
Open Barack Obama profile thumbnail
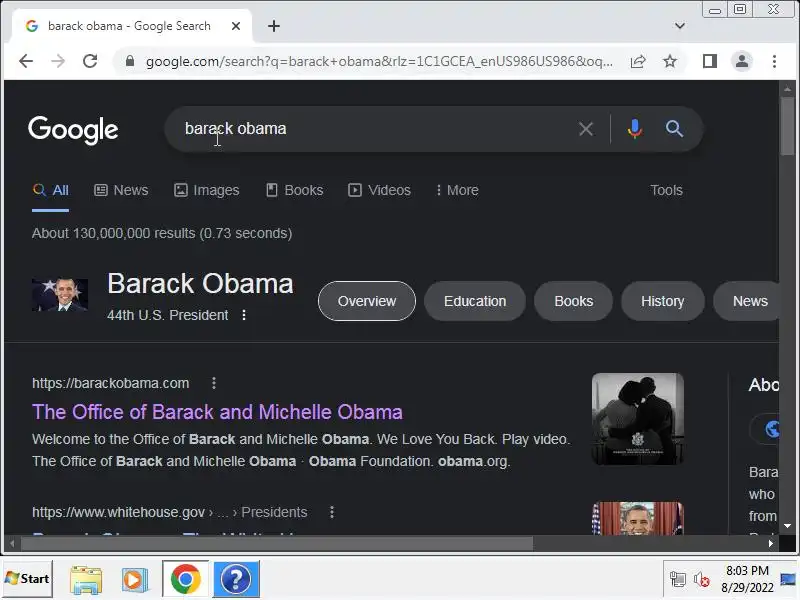click(x=60, y=295)
